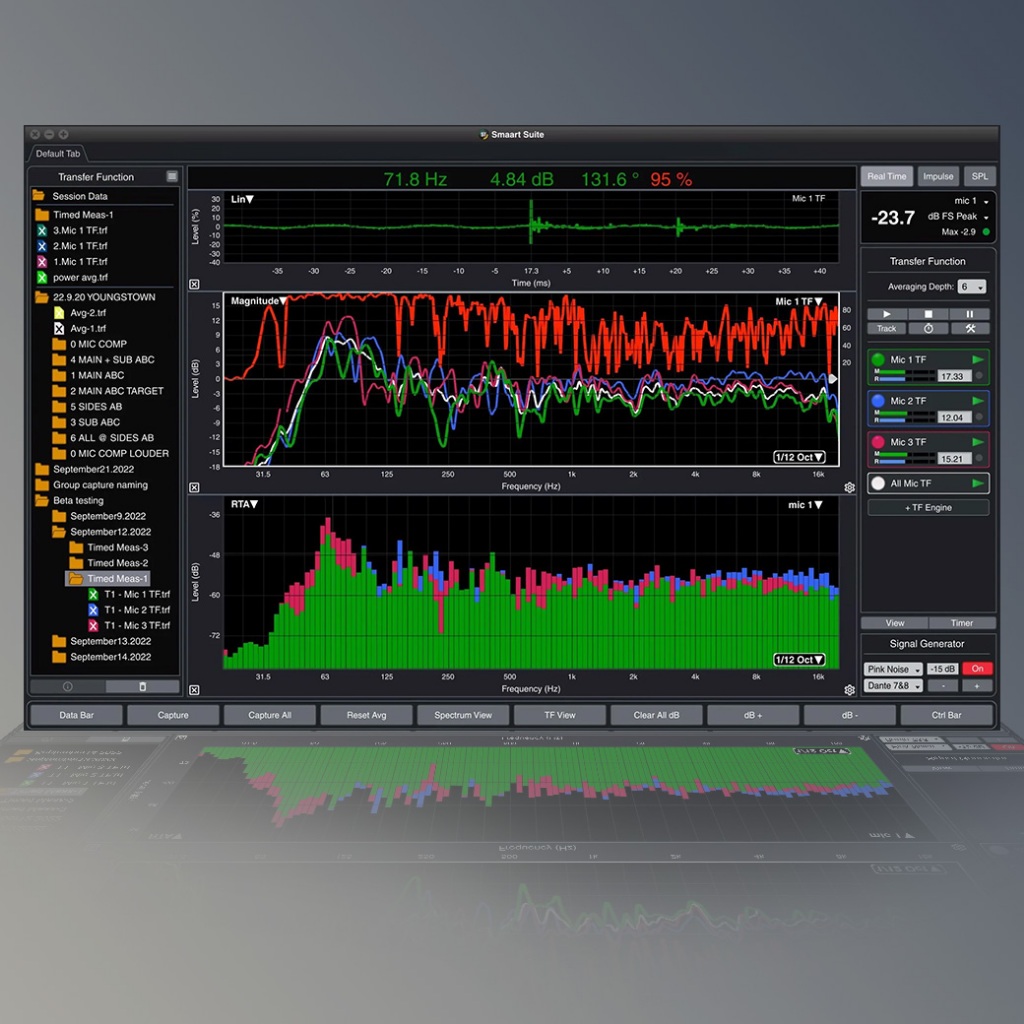Open the measurement config tools icon
1024x1024 pixels.
click(x=969, y=328)
